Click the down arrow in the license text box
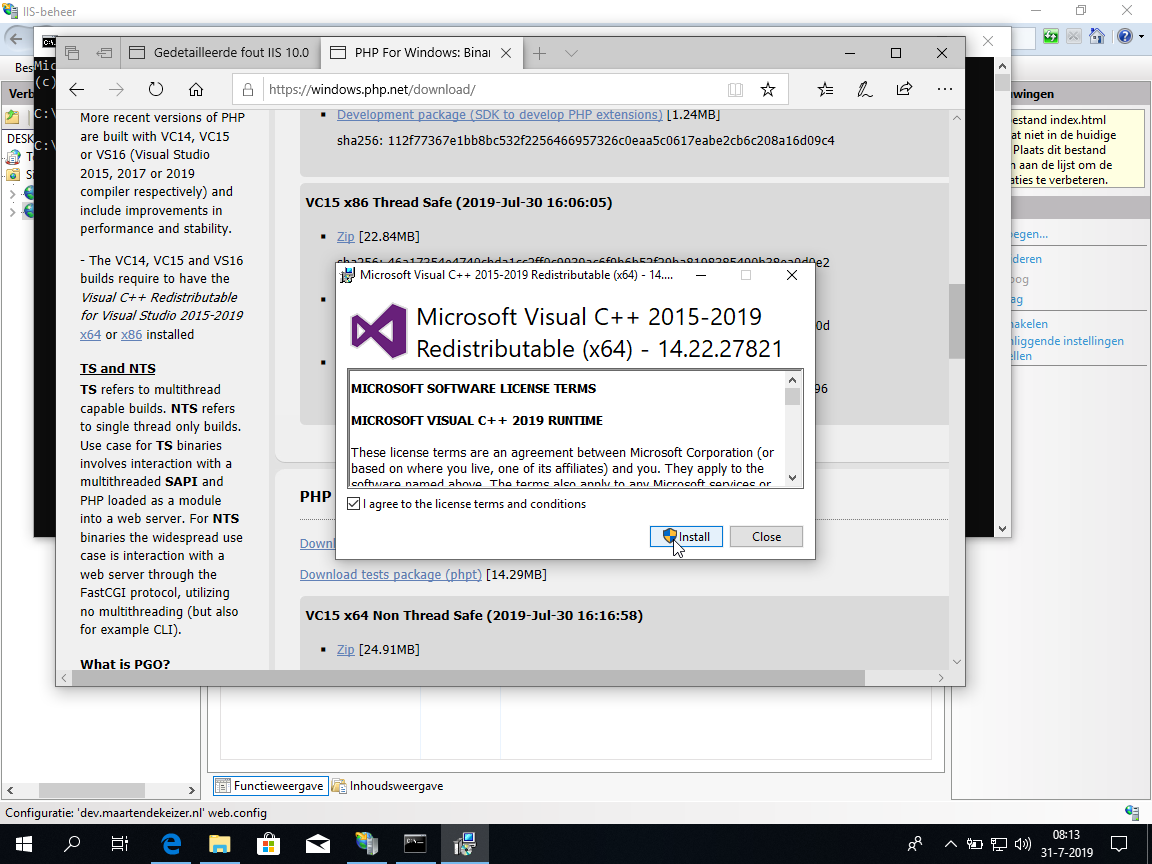Image resolution: width=1152 pixels, height=864 pixels. tap(792, 478)
